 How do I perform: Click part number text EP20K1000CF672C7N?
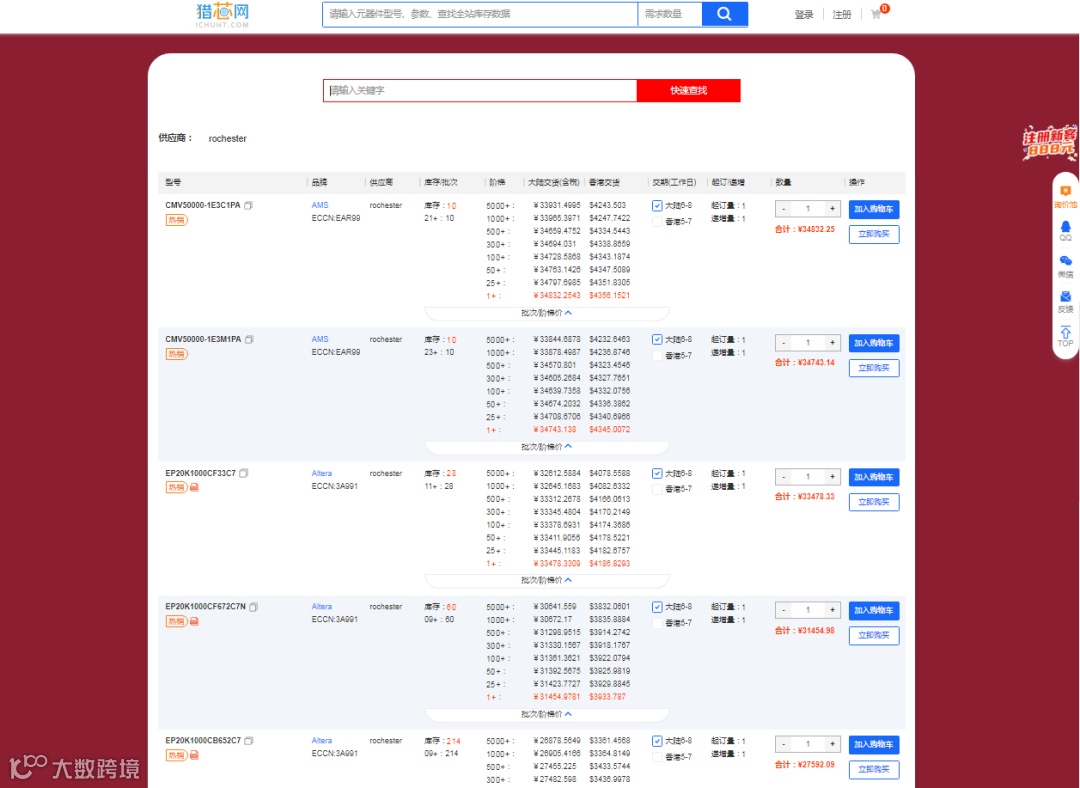tap(205, 607)
